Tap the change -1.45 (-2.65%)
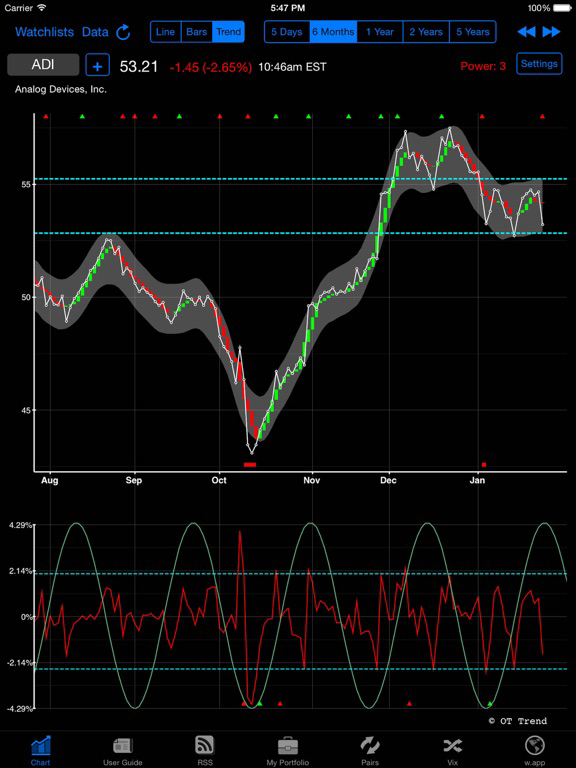 pyautogui.click(x=211, y=68)
